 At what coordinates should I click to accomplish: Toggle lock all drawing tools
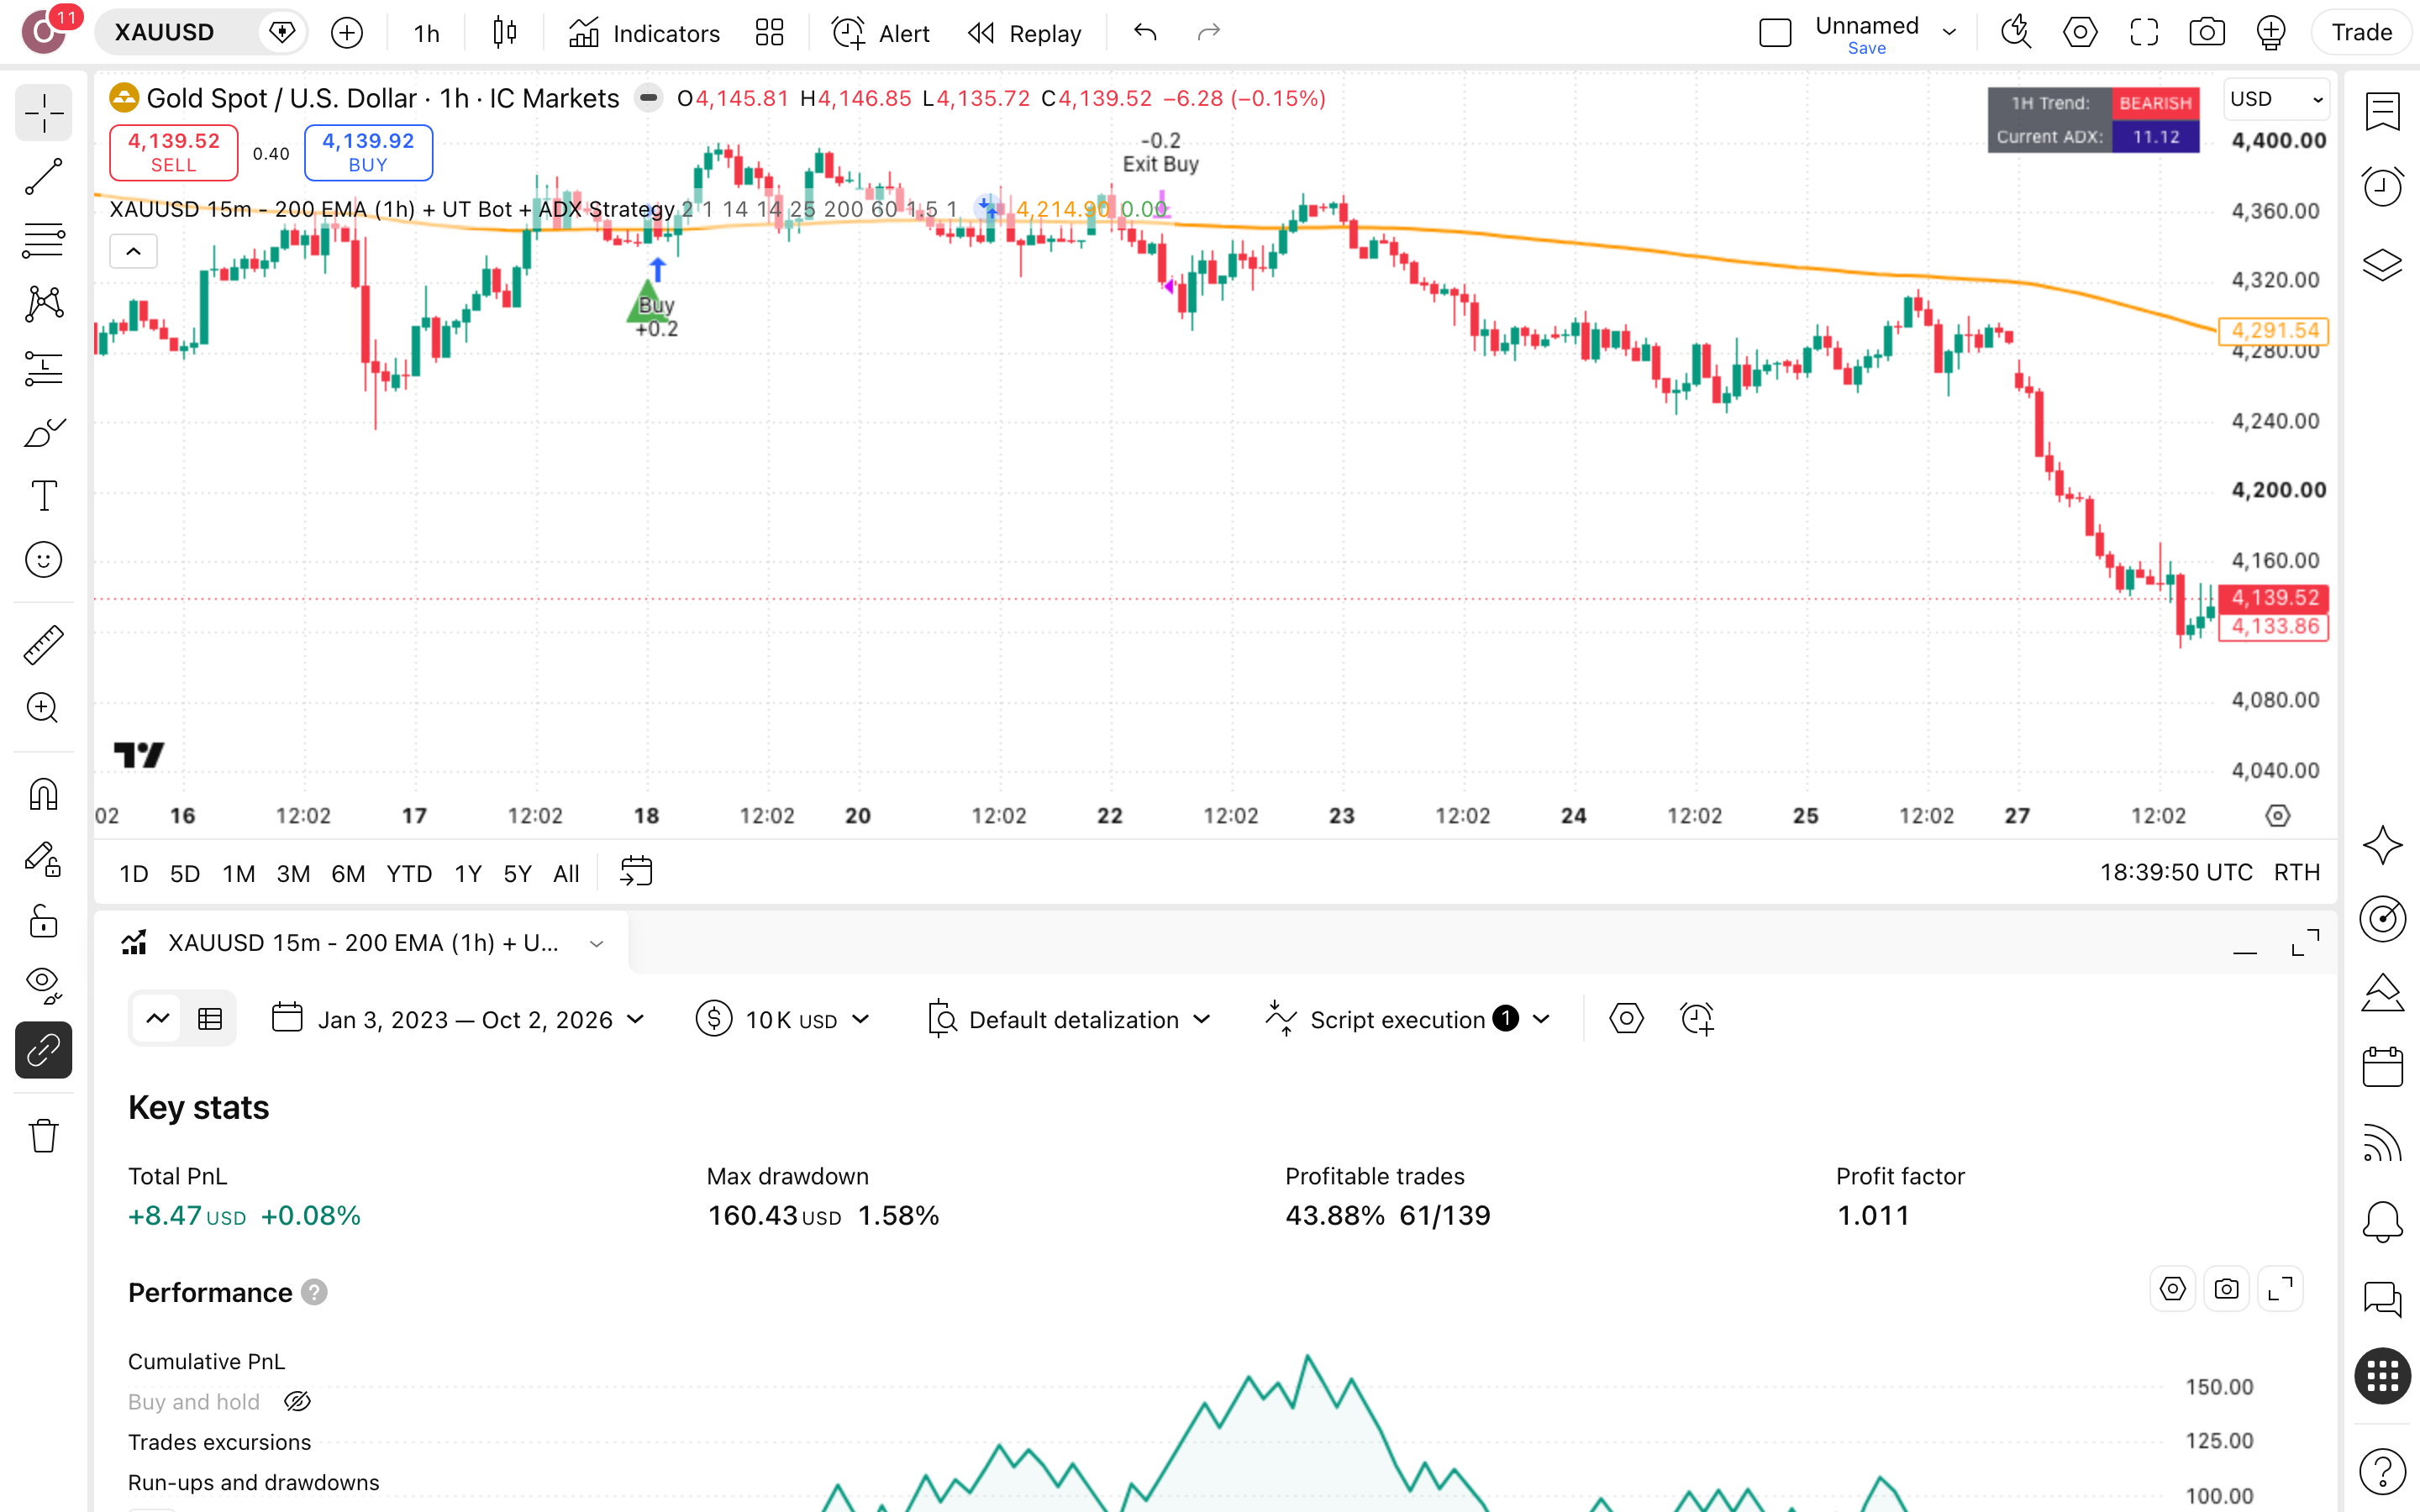click(x=44, y=922)
